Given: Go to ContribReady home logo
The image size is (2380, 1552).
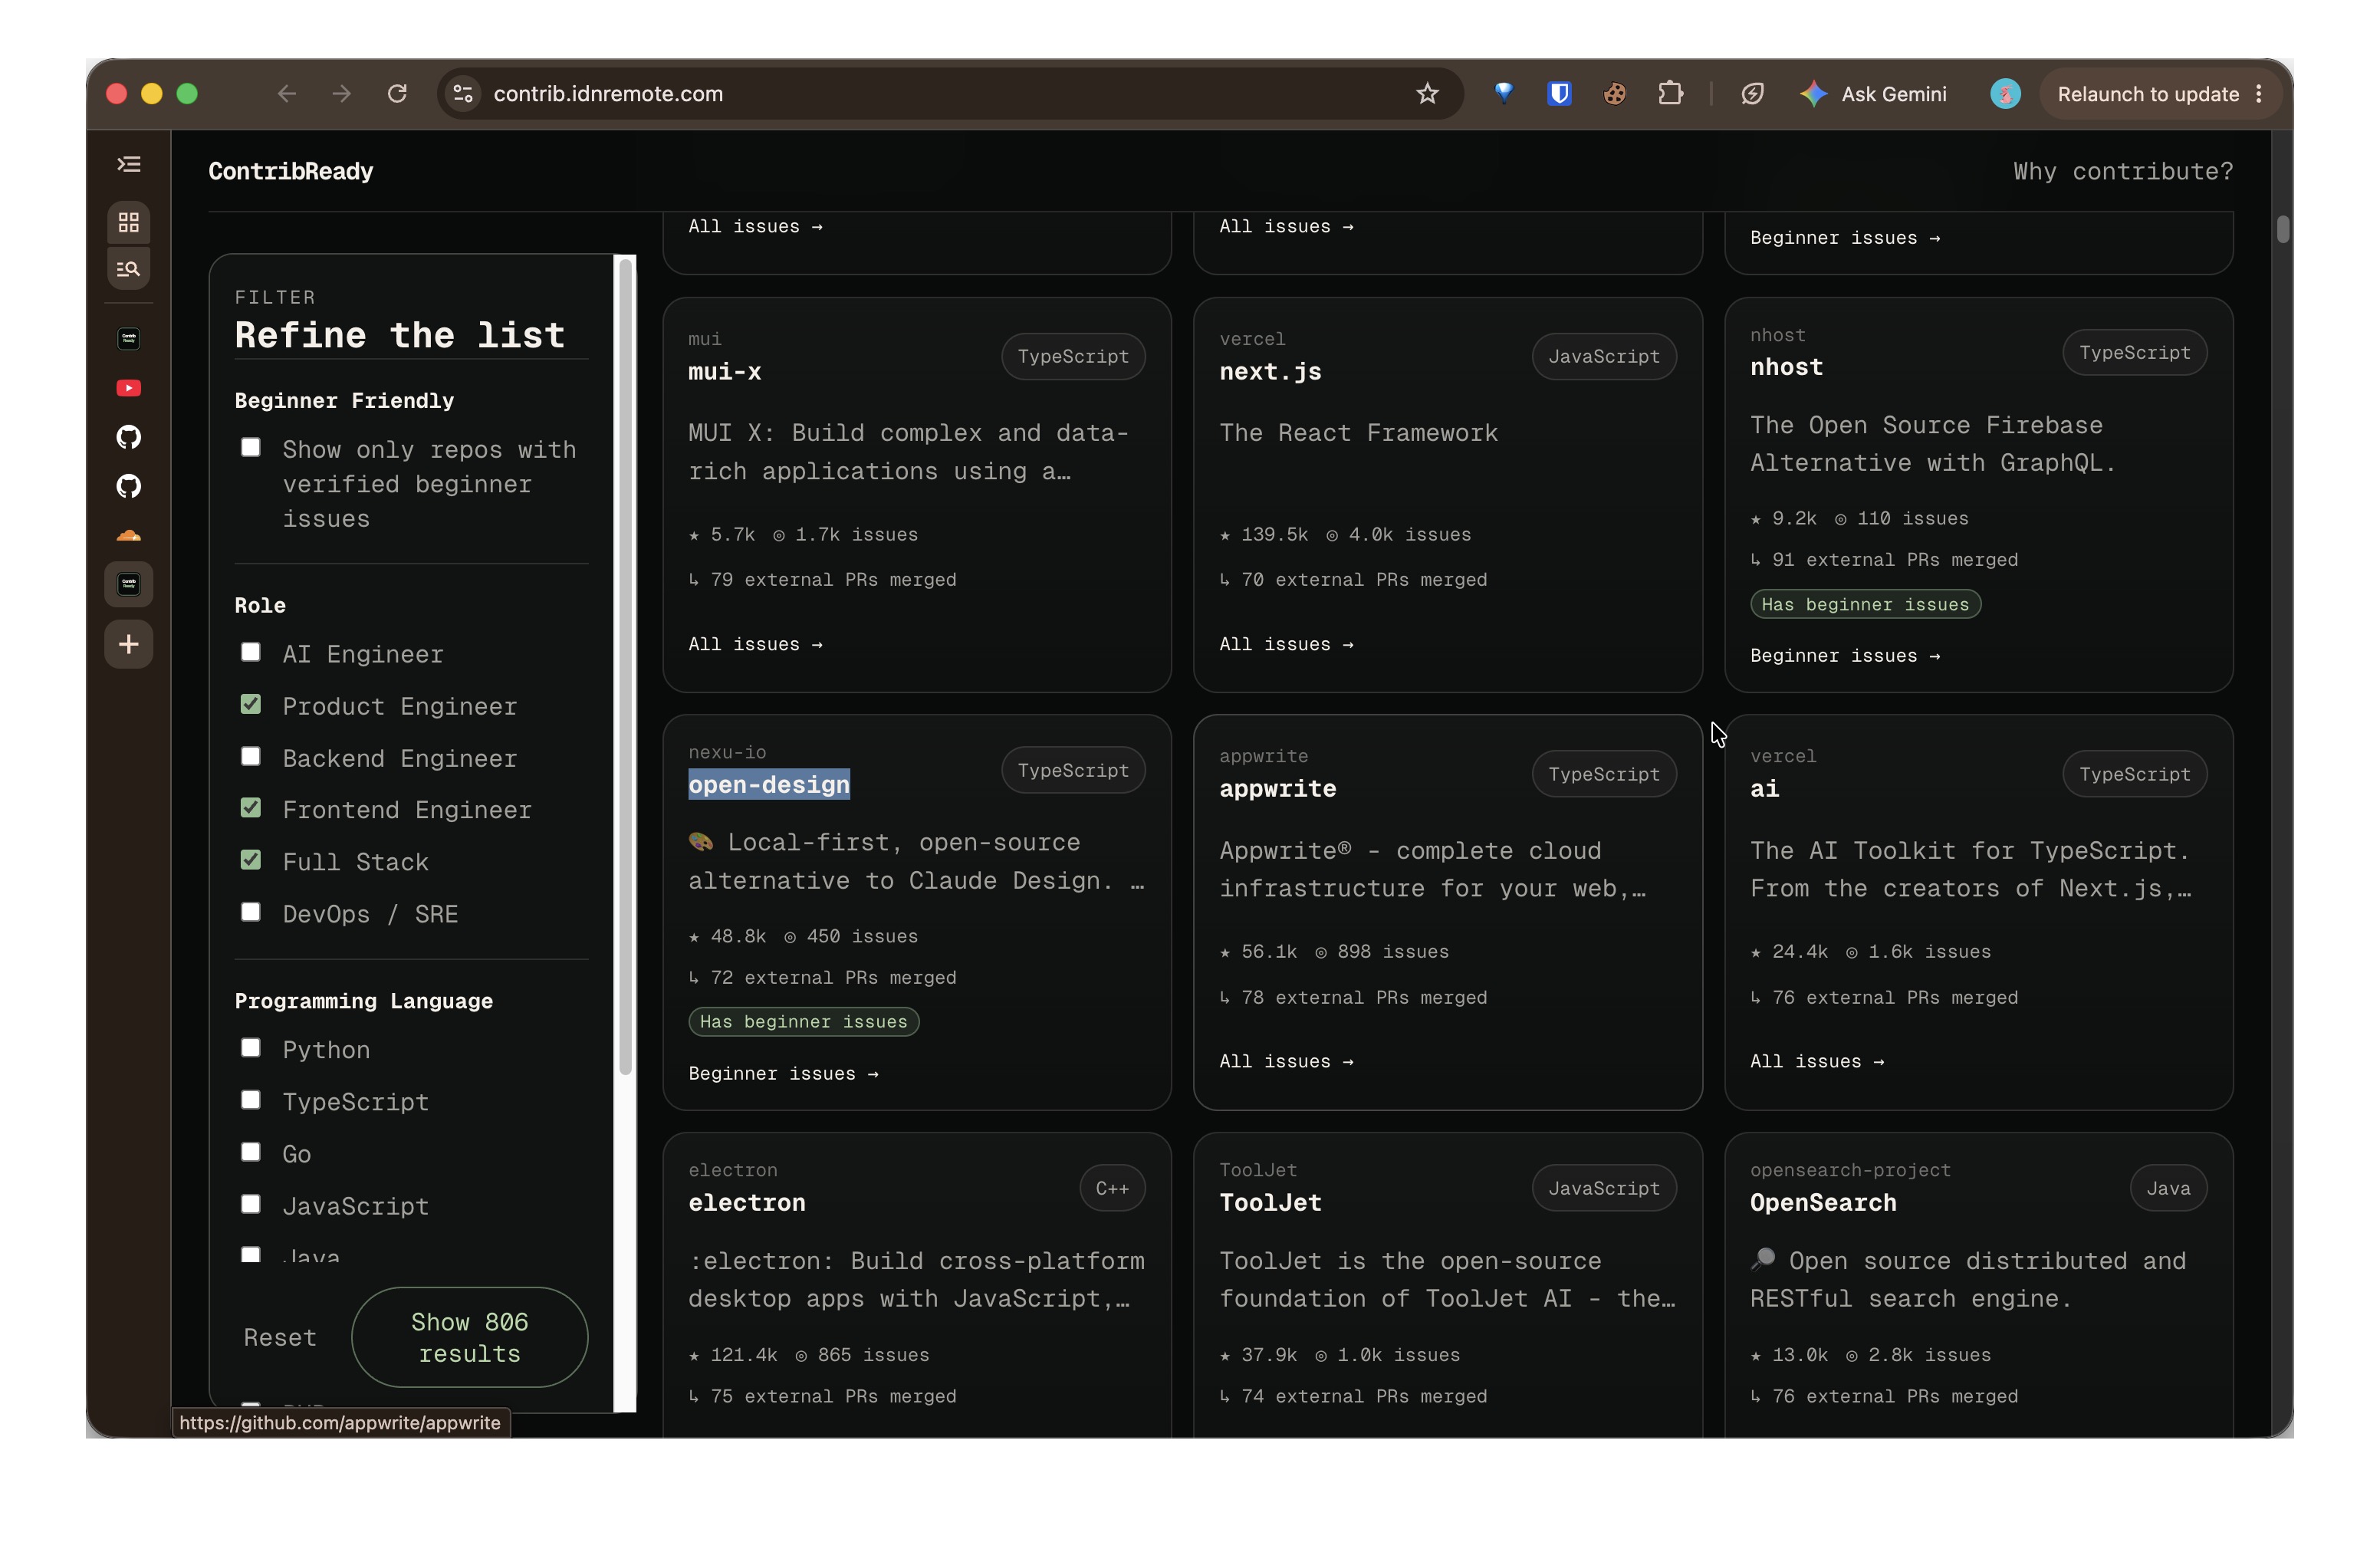Looking at the screenshot, I should pyautogui.click(x=291, y=171).
